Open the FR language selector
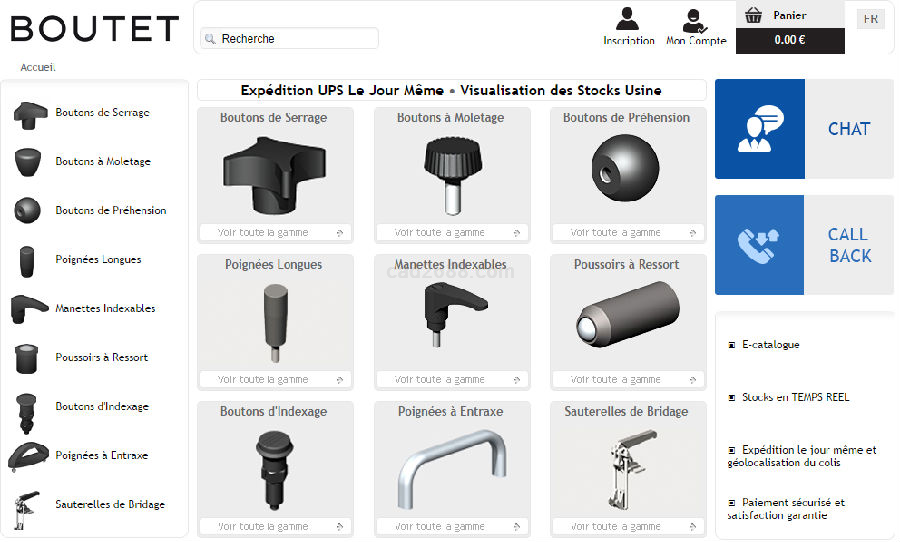 coord(870,19)
